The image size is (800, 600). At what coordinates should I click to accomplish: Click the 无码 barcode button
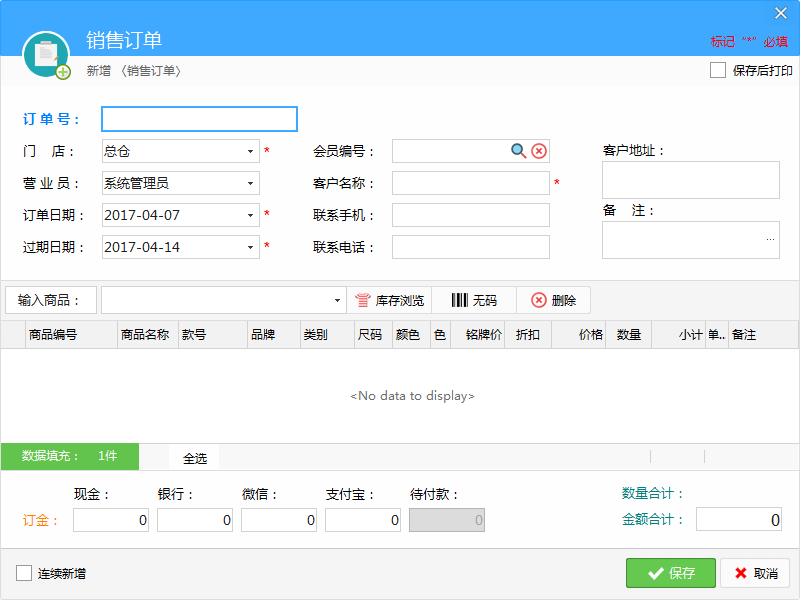point(474,300)
